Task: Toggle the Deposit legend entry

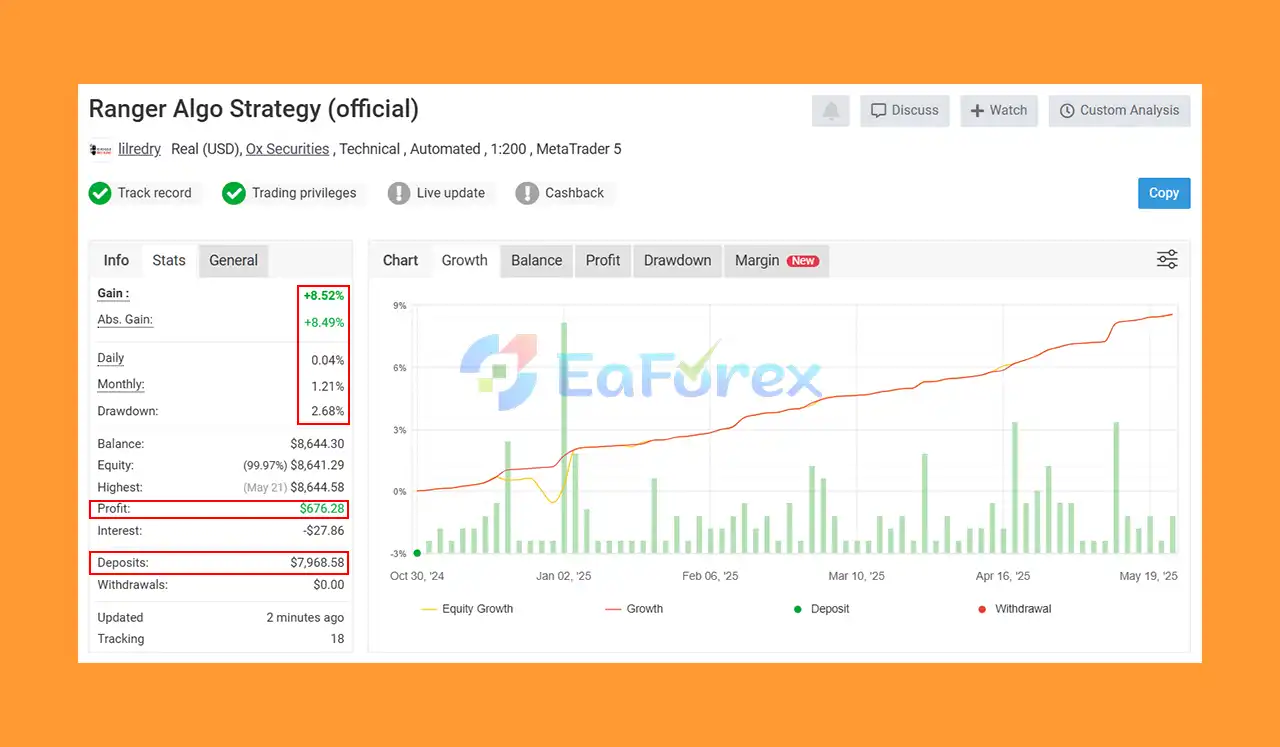Action: [x=821, y=609]
